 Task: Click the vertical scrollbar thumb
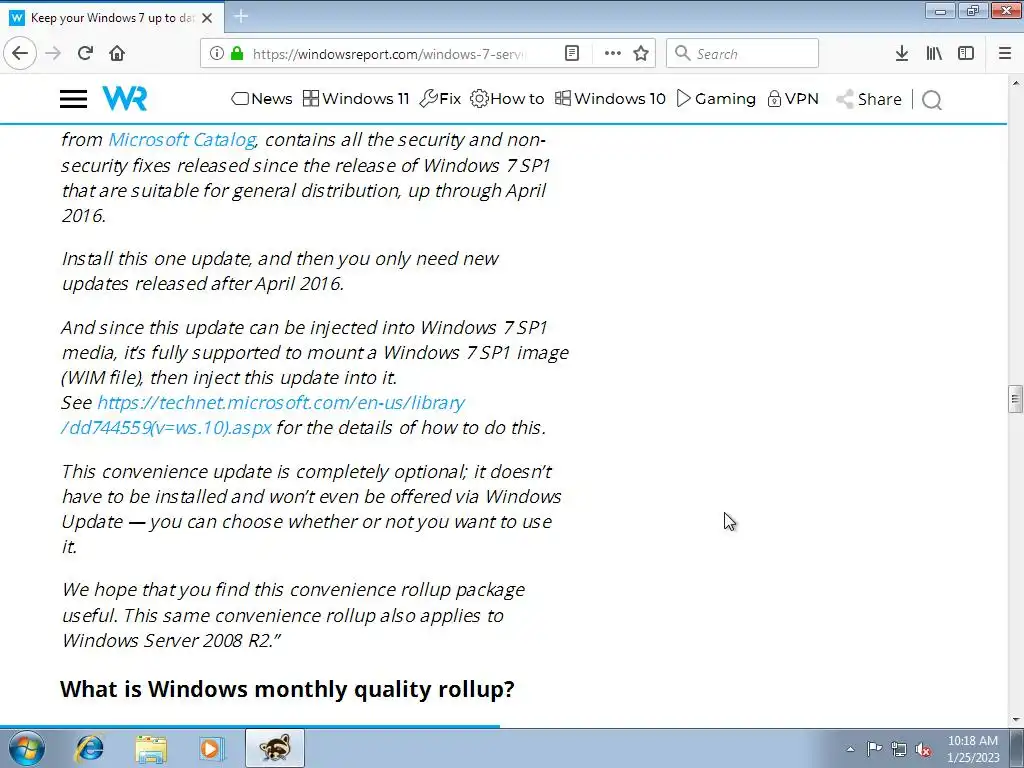(1015, 399)
